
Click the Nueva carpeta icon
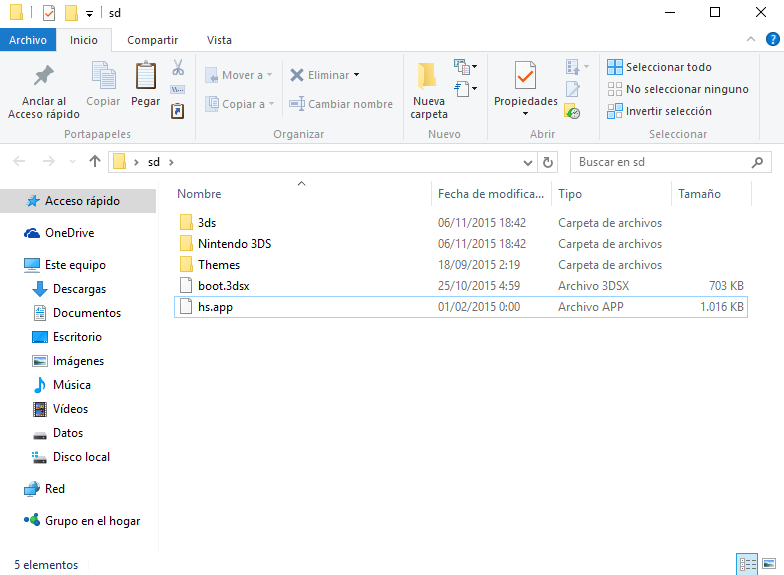(428, 76)
